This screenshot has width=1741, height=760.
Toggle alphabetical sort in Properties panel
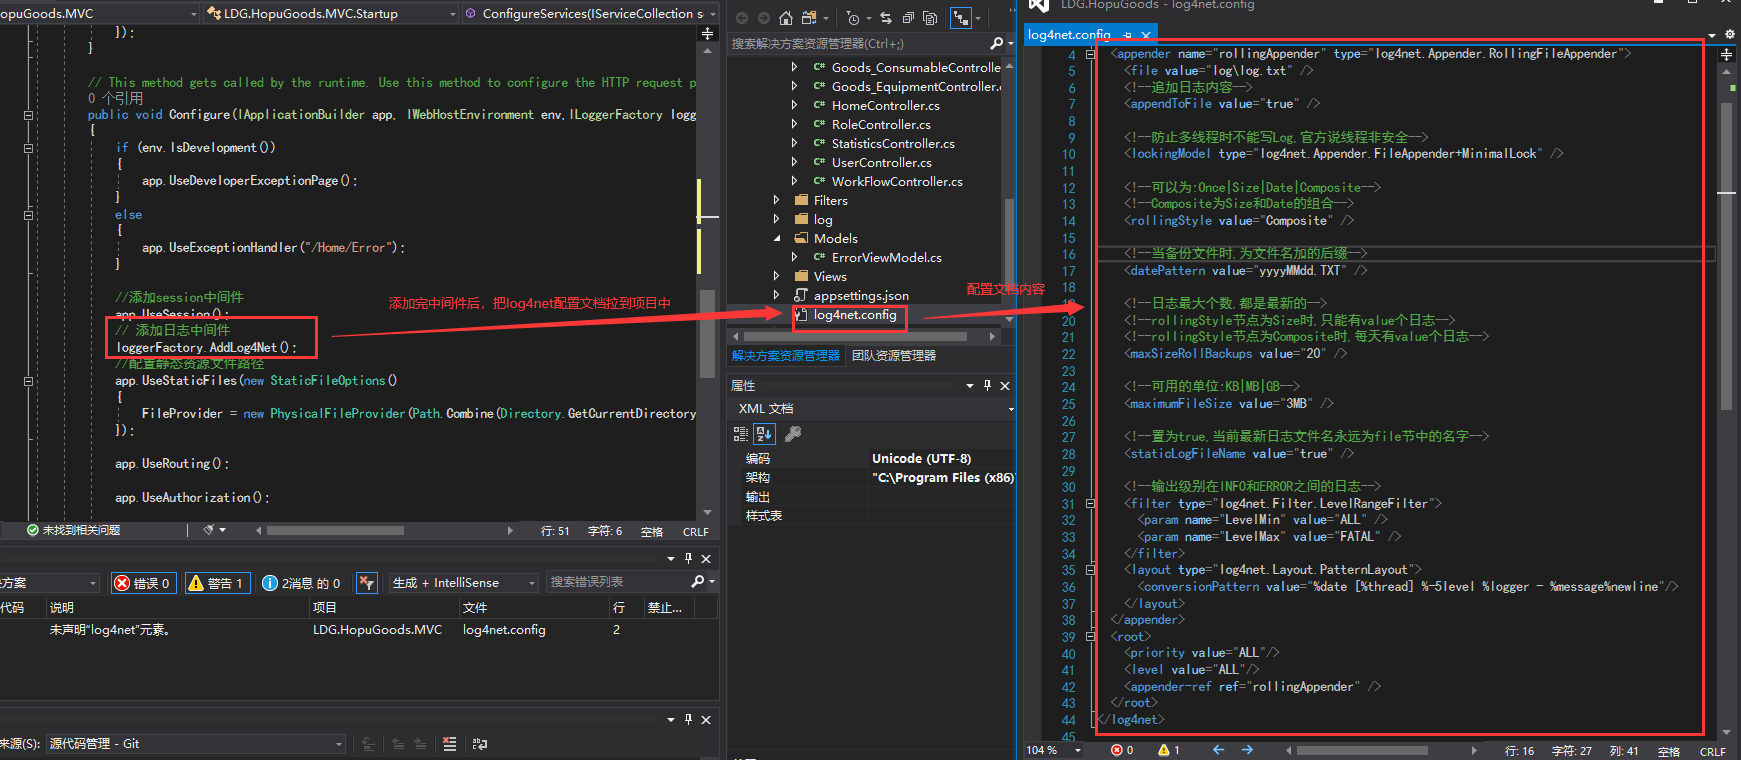764,434
